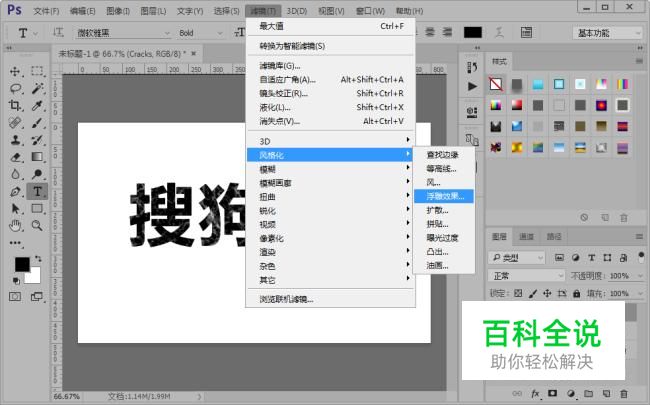Select the Healing Brush tool
This screenshot has width=650, height=405.
coord(15,123)
